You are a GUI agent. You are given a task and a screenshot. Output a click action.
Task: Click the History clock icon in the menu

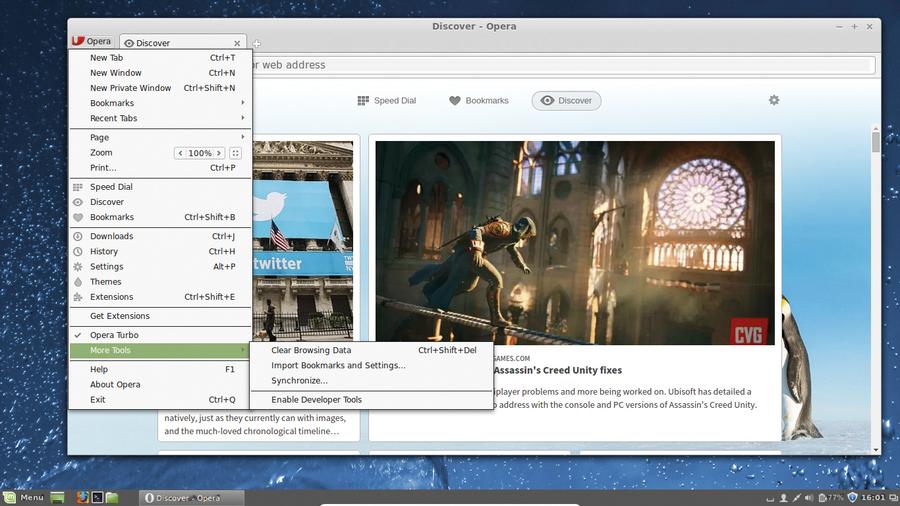(x=78, y=251)
